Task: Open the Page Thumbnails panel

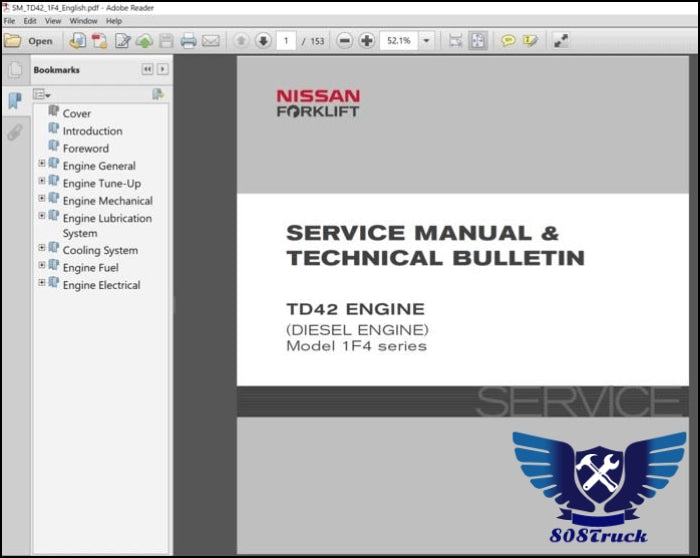Action: [15, 71]
